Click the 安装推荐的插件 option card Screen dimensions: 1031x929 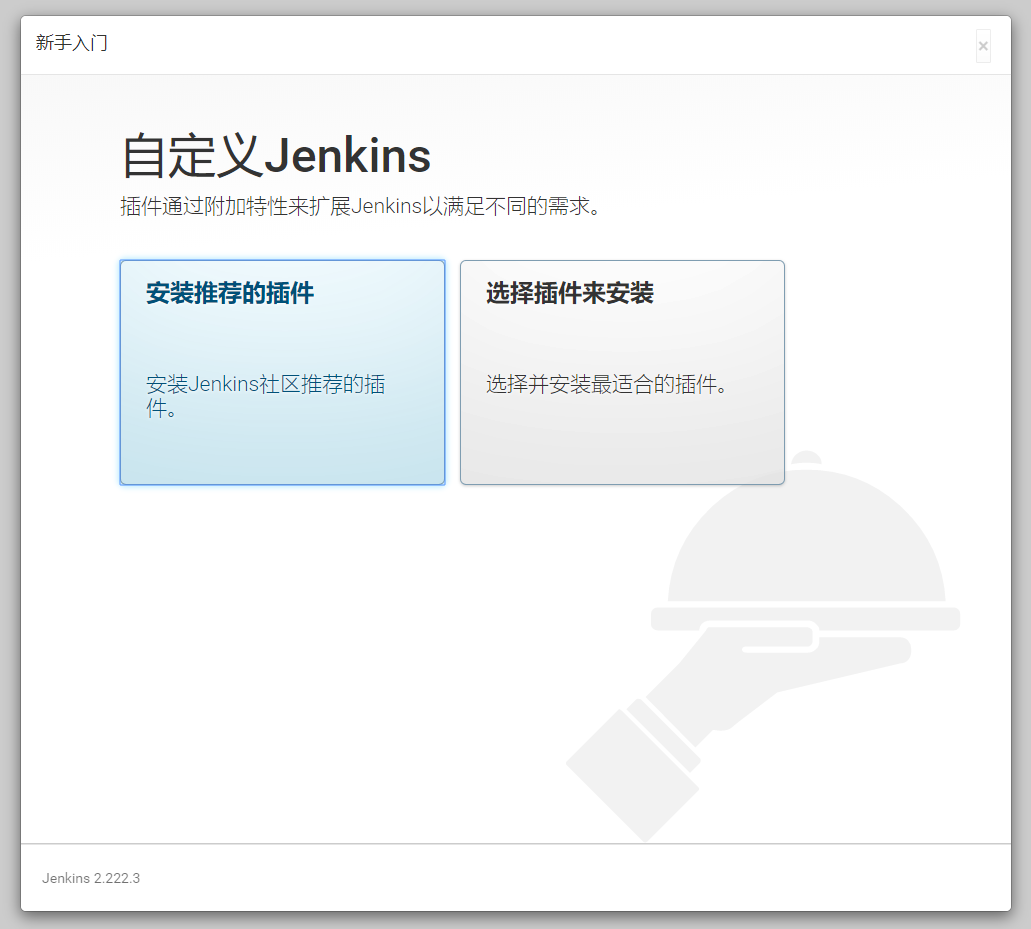pyautogui.click(x=282, y=373)
